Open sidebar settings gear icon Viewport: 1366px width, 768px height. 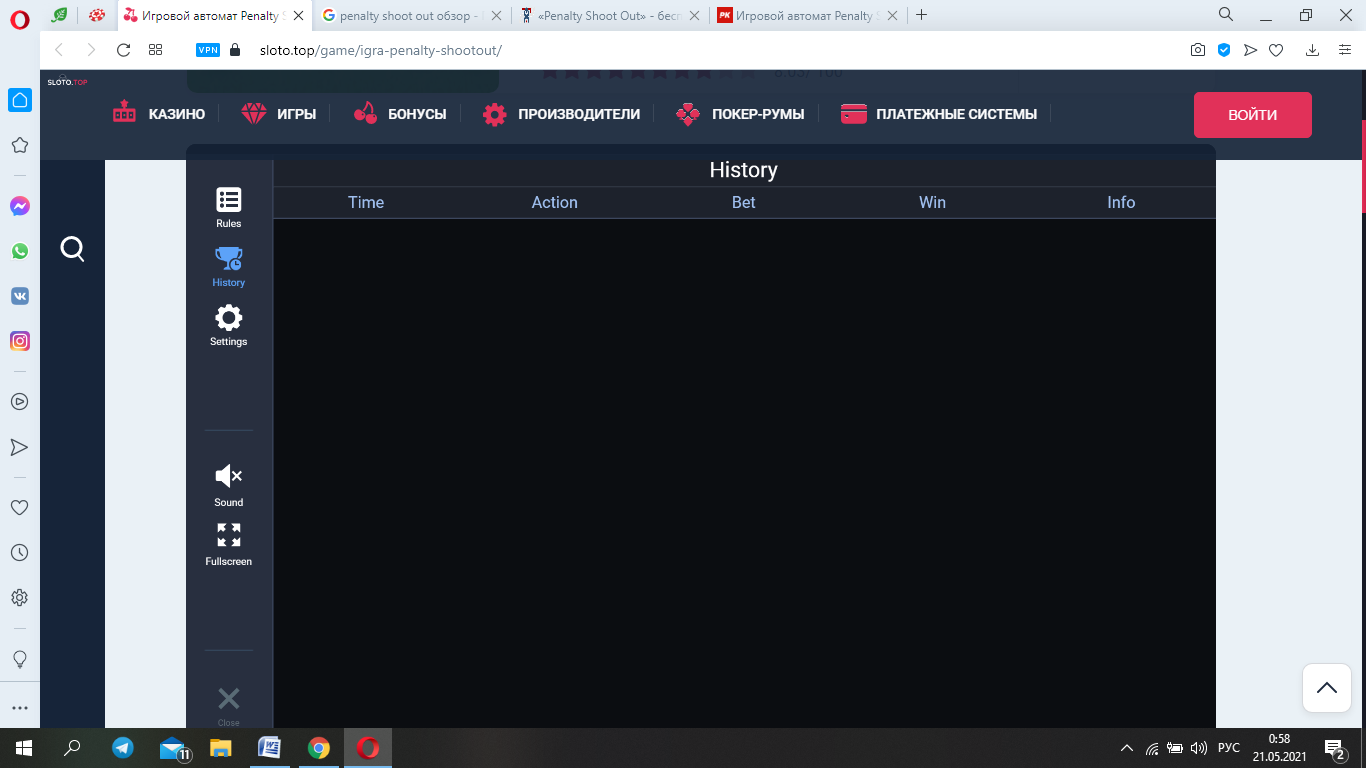click(x=19, y=598)
